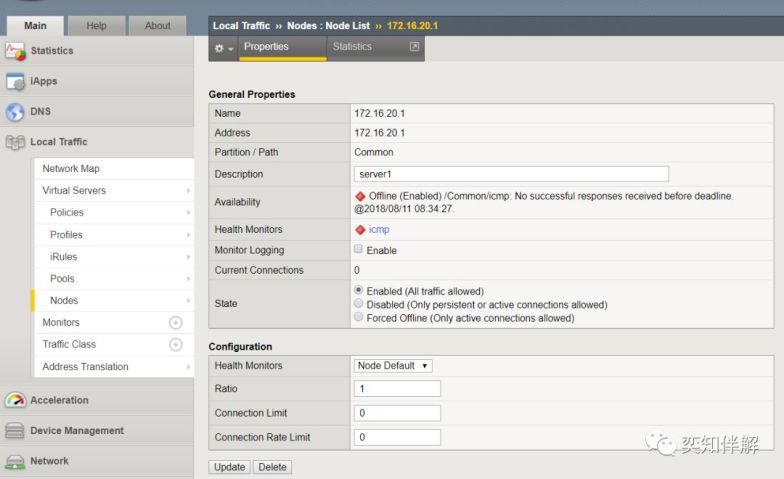Expand the Pools submenu arrow
The image size is (784, 479).
188,278
